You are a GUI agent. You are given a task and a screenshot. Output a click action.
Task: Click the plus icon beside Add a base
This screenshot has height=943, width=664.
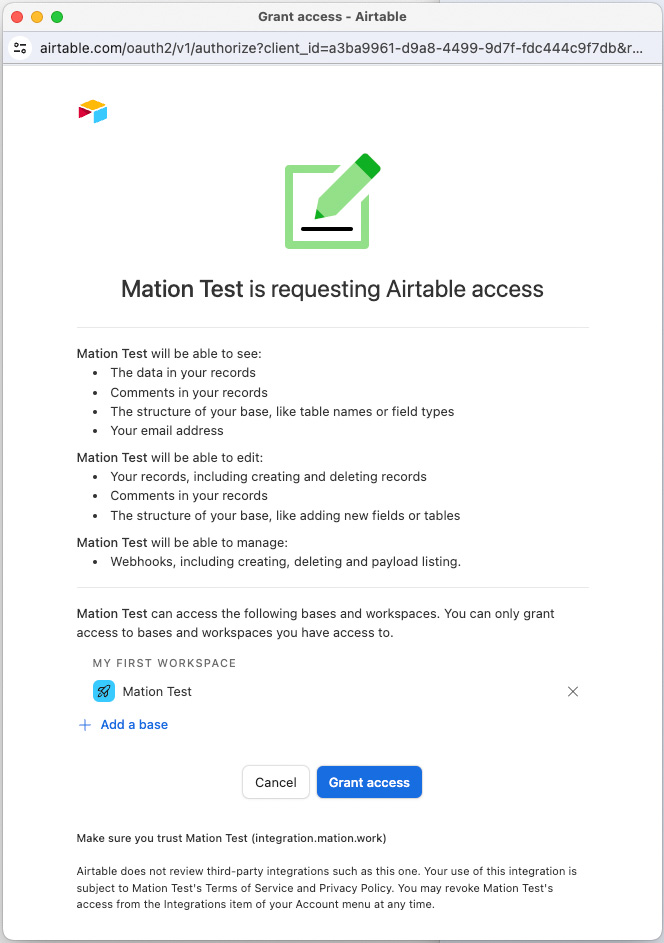point(85,725)
